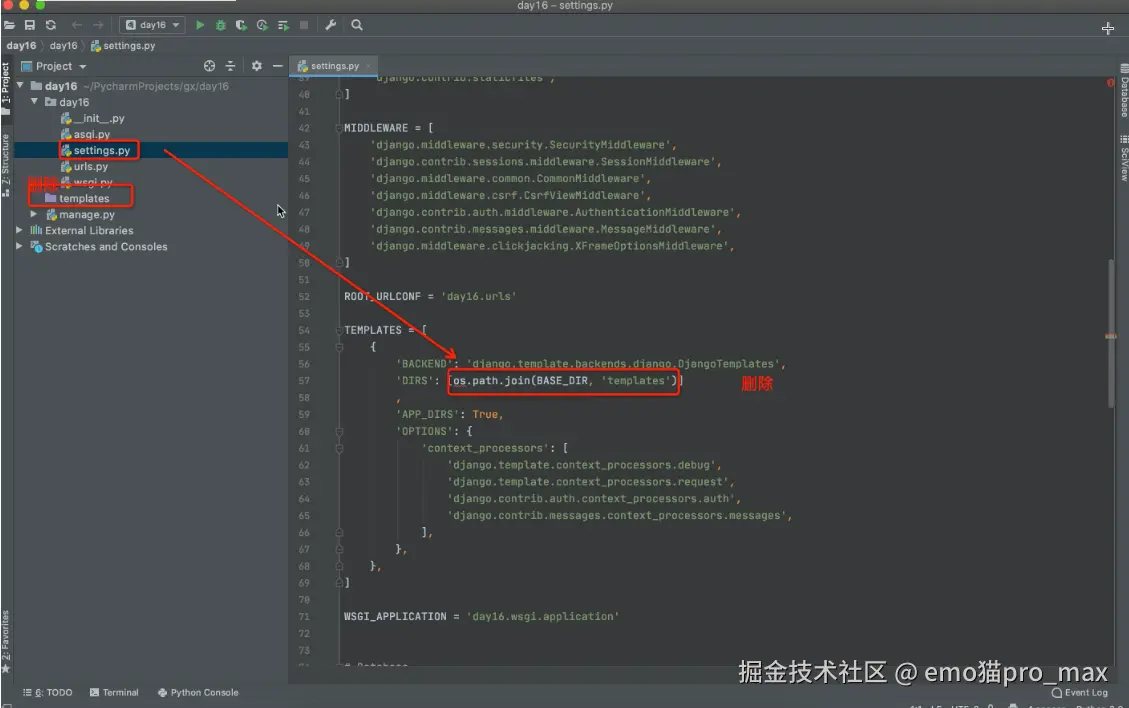Collapse the inner day16 folder

click(x=35, y=102)
